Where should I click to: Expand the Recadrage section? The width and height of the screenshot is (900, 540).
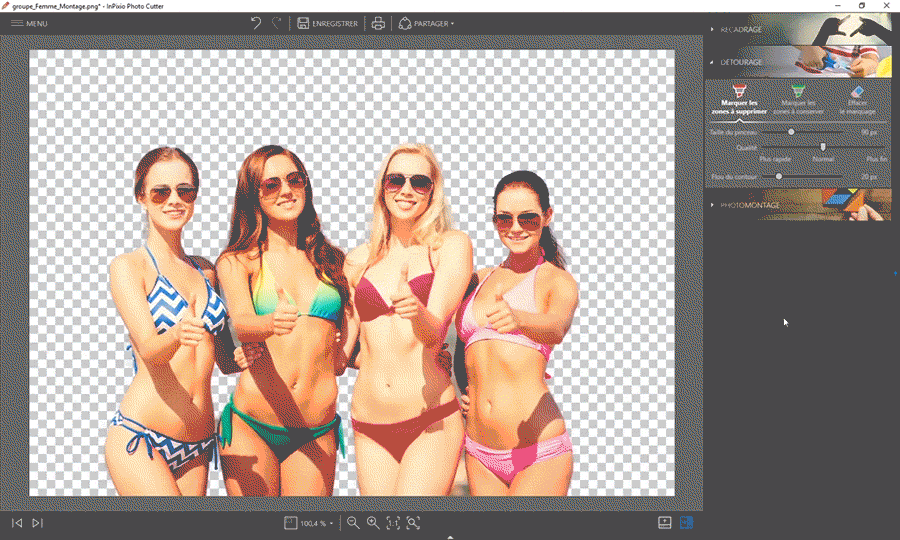pos(740,29)
